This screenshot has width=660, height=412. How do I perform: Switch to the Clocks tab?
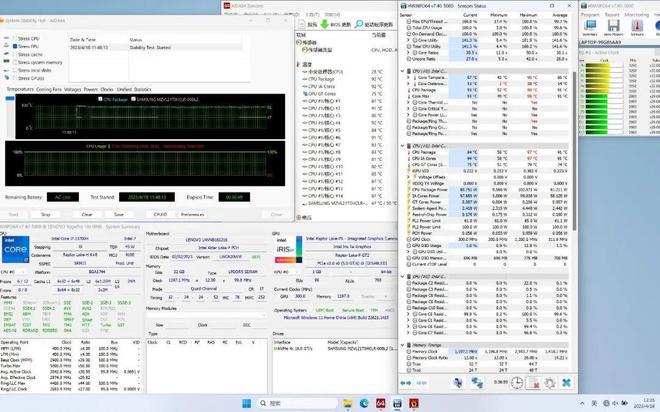click(x=107, y=89)
